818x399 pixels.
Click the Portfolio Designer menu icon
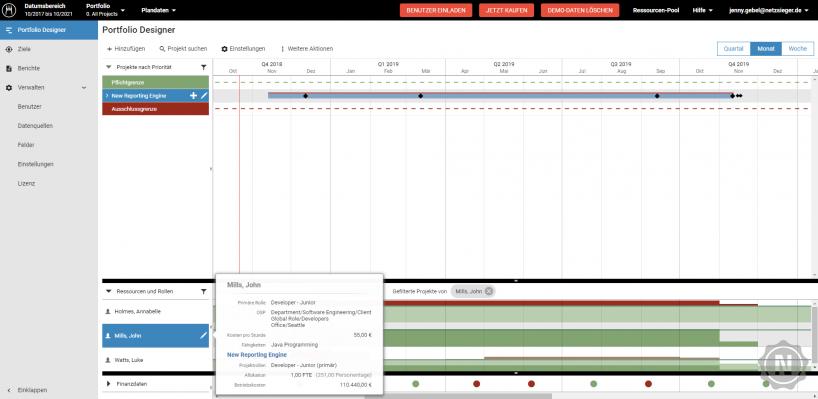pos(8,30)
